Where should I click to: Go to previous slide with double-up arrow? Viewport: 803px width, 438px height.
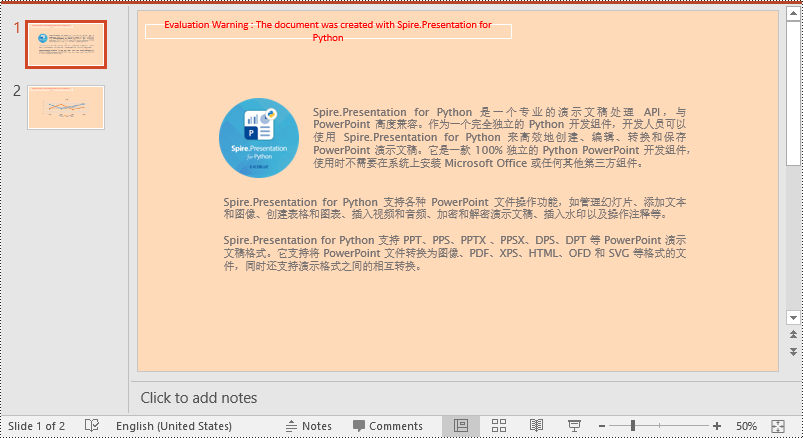tap(793, 335)
